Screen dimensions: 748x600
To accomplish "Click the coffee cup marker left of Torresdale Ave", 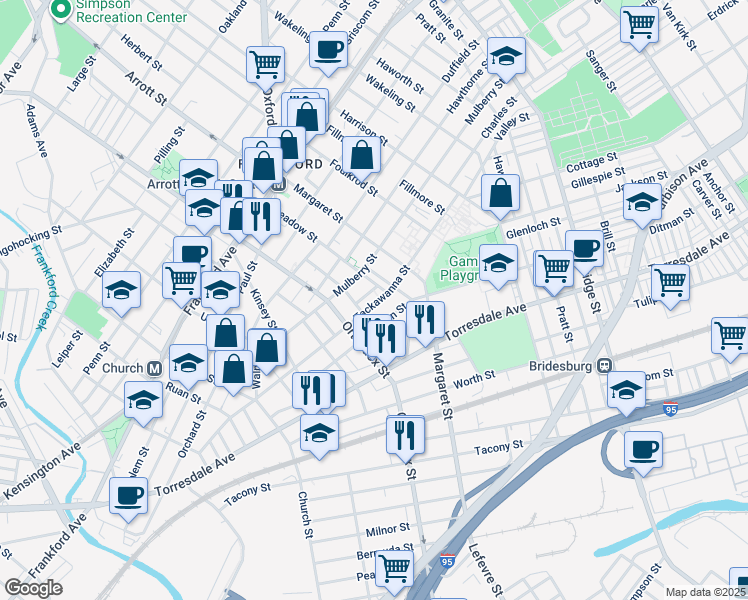I will [128, 497].
